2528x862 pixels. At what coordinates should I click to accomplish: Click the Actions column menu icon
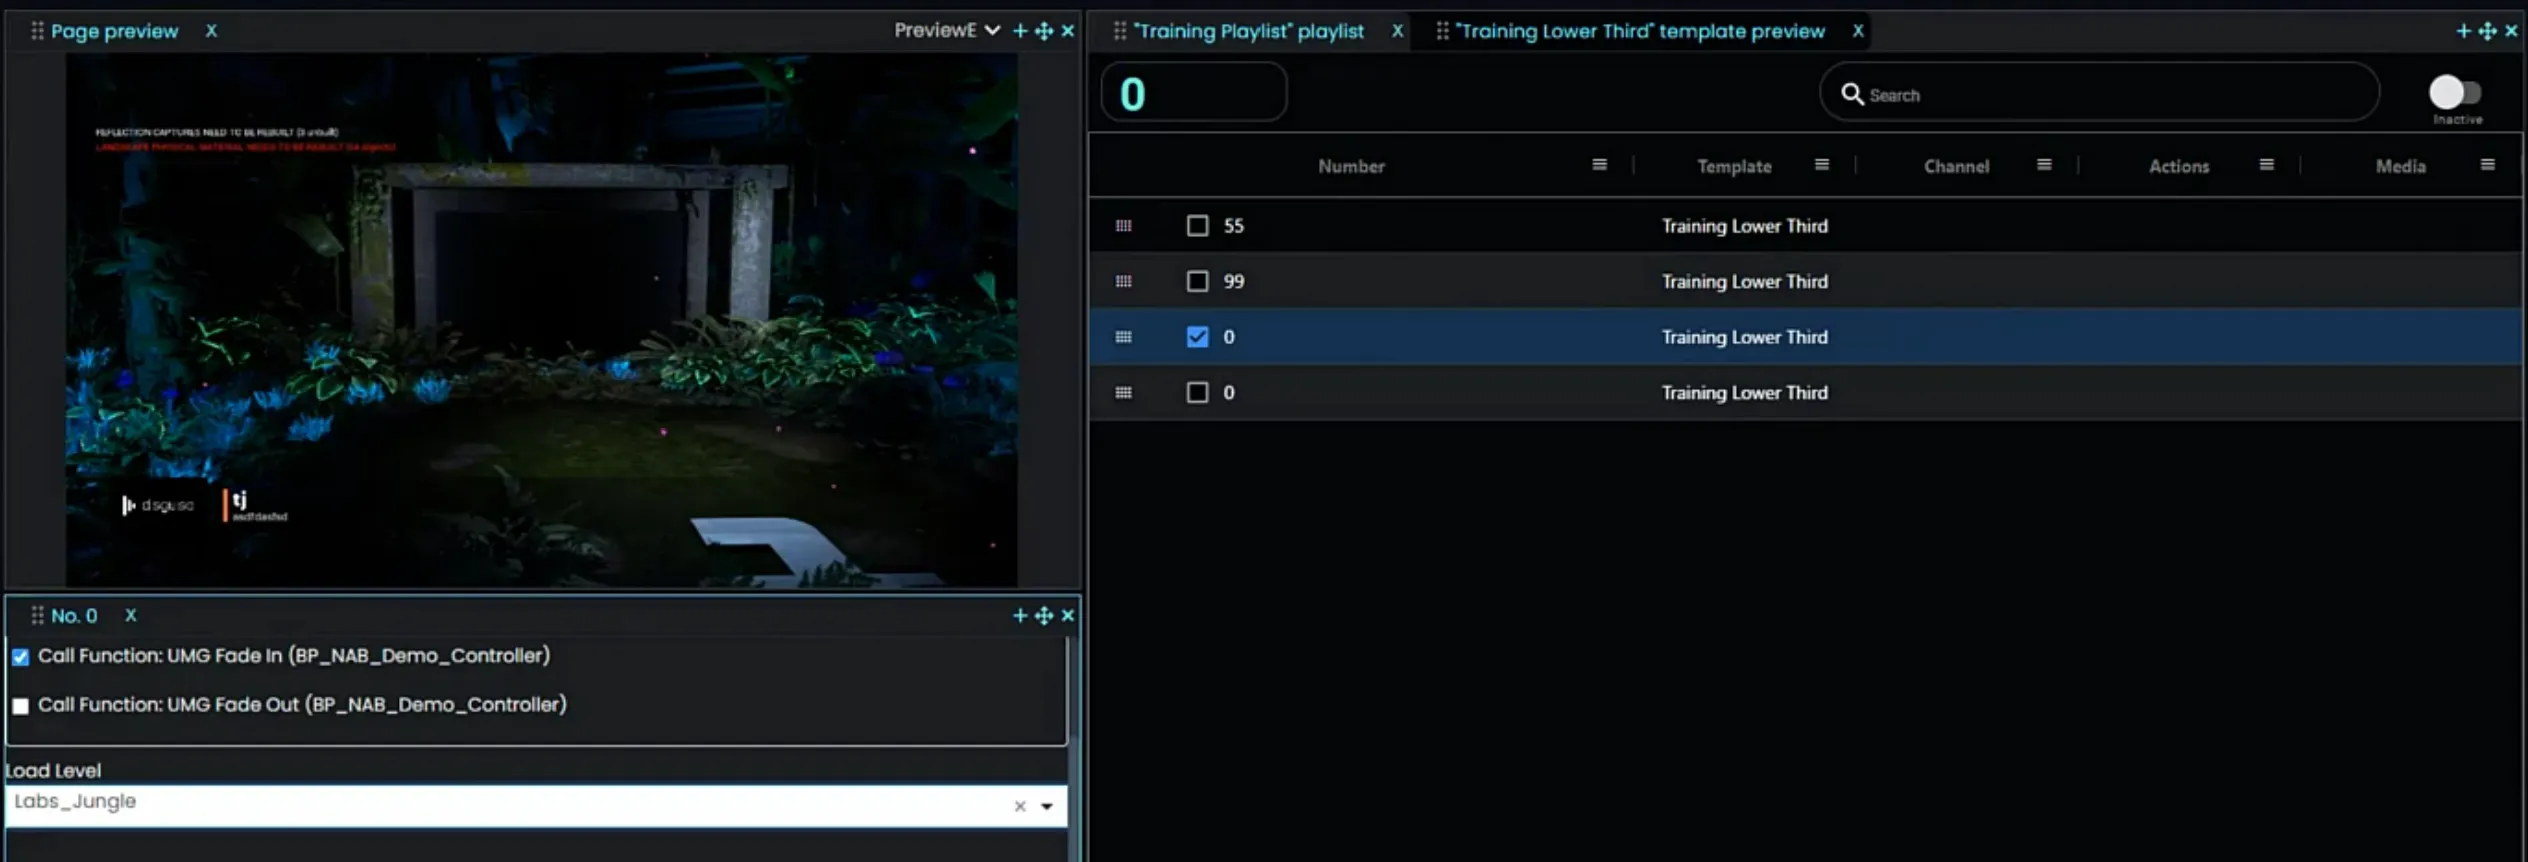(2266, 165)
